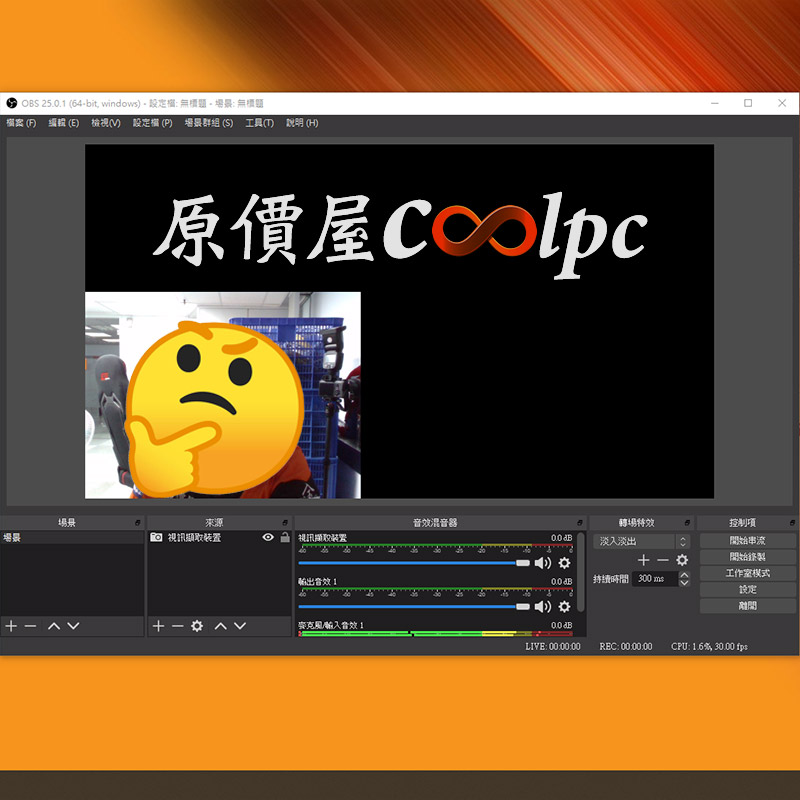This screenshot has height=800, width=800.
Task: Move the source up in the 來源 panel
Action: click(220, 626)
